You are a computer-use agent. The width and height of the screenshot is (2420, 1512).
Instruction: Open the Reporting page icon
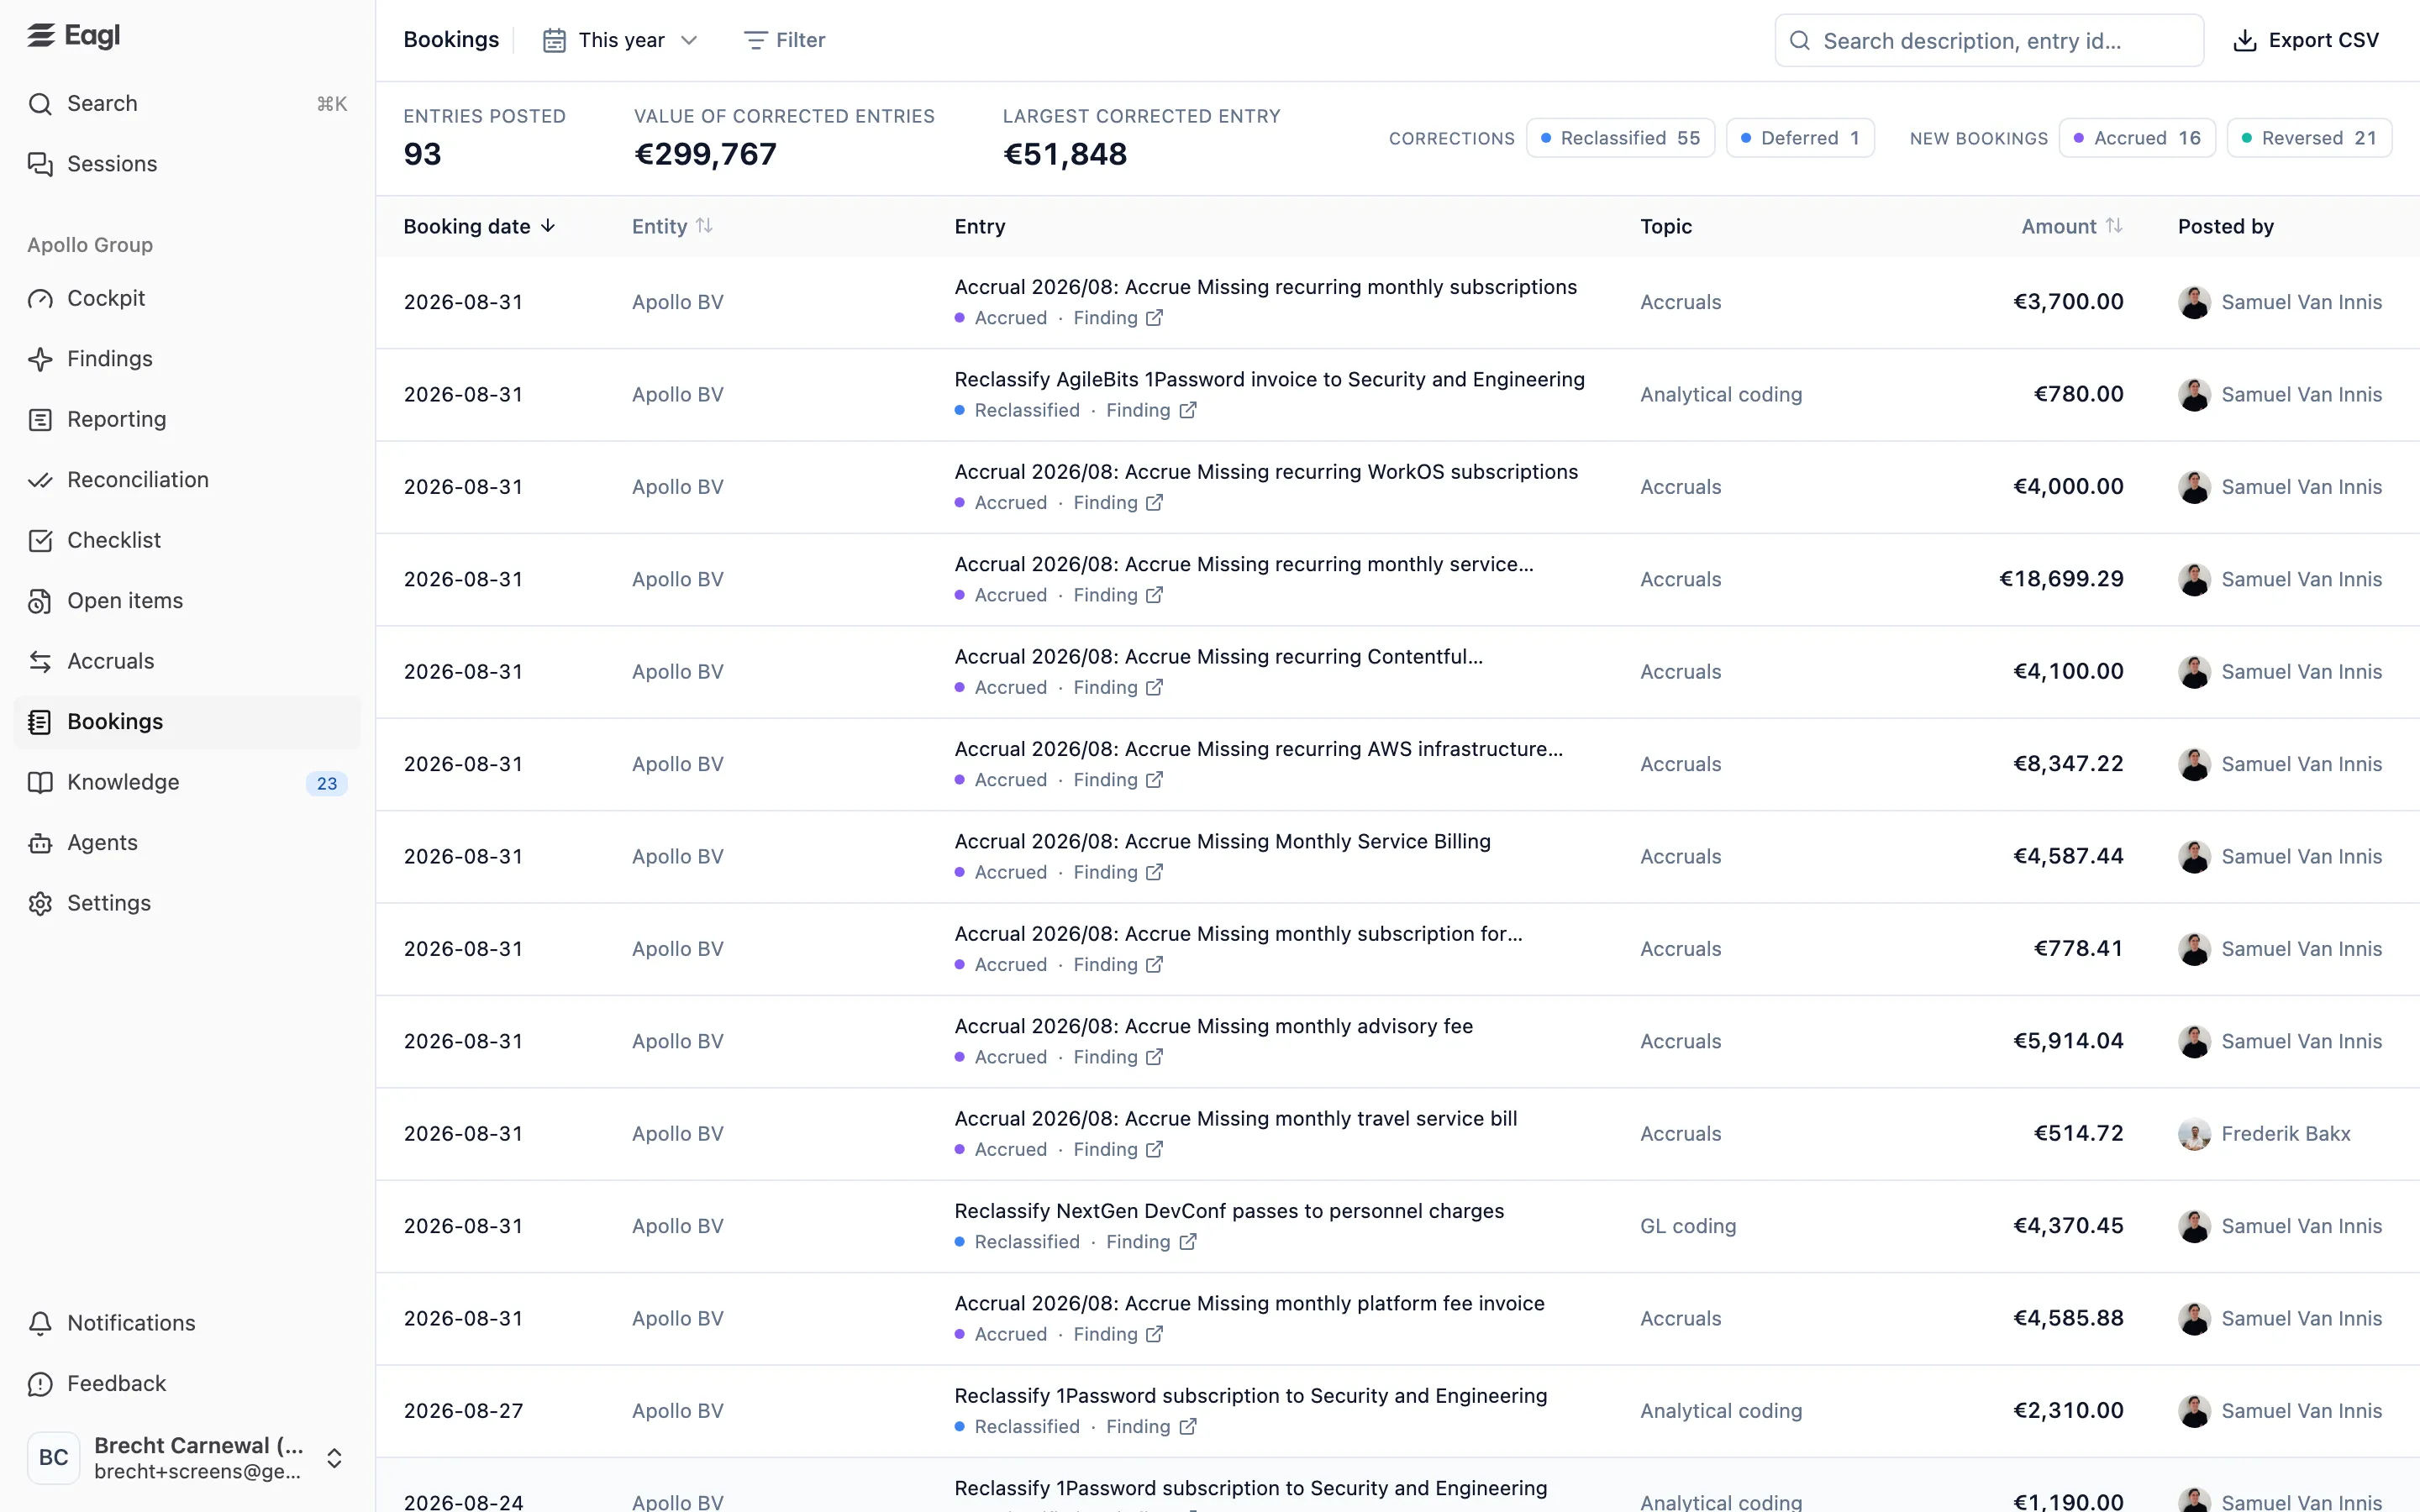coord(40,420)
